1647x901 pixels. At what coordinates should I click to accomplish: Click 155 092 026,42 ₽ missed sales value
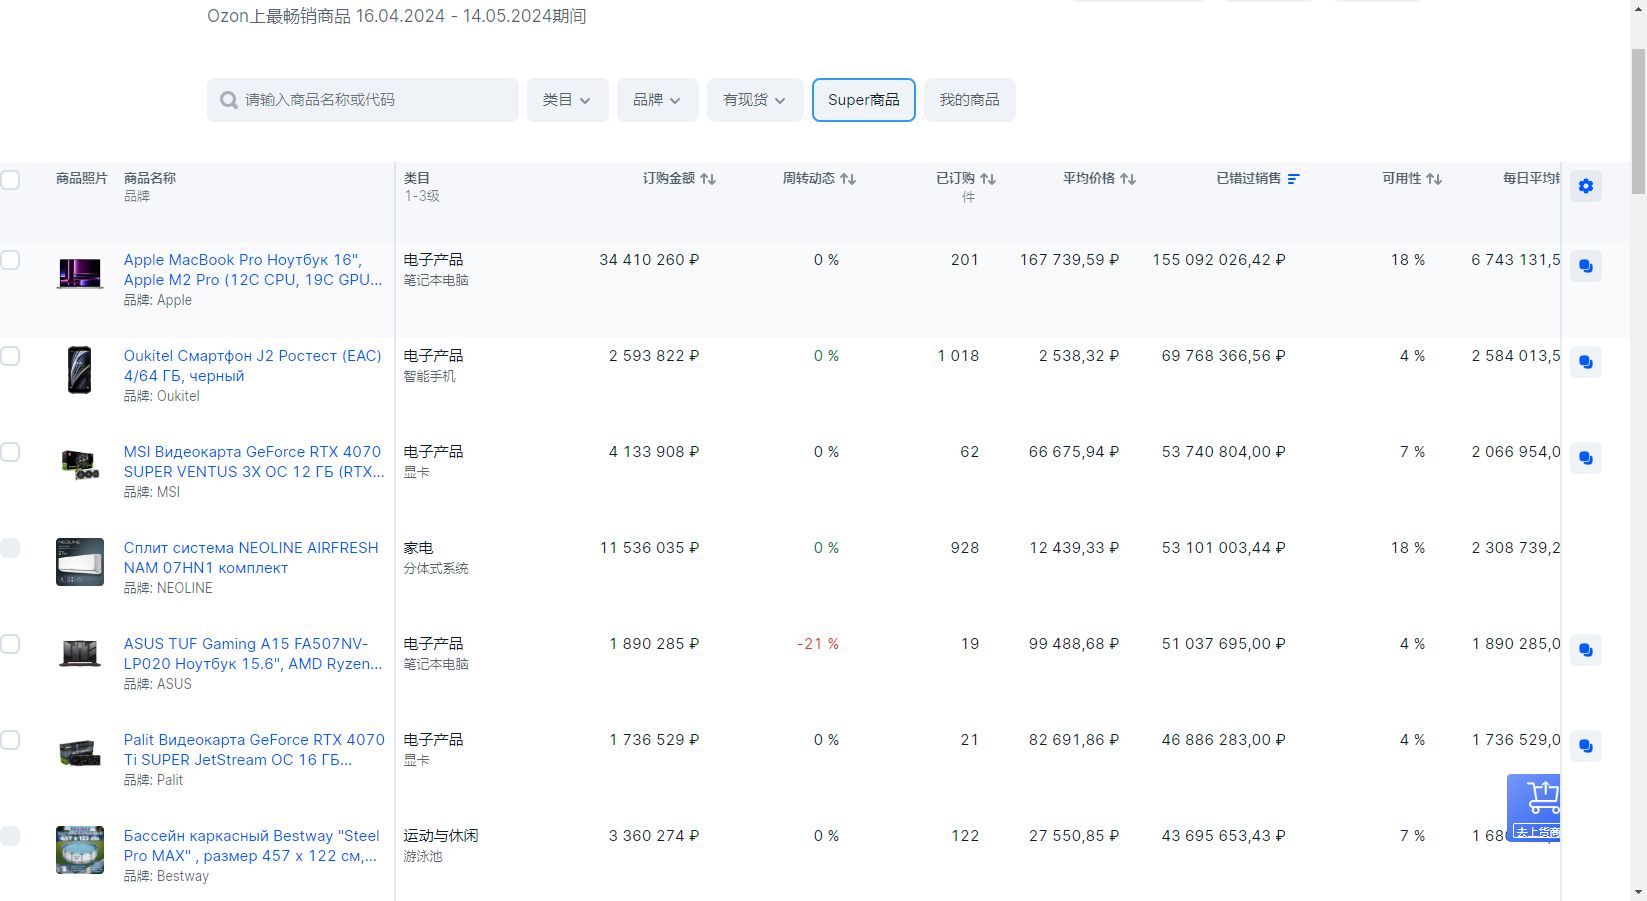(1219, 260)
